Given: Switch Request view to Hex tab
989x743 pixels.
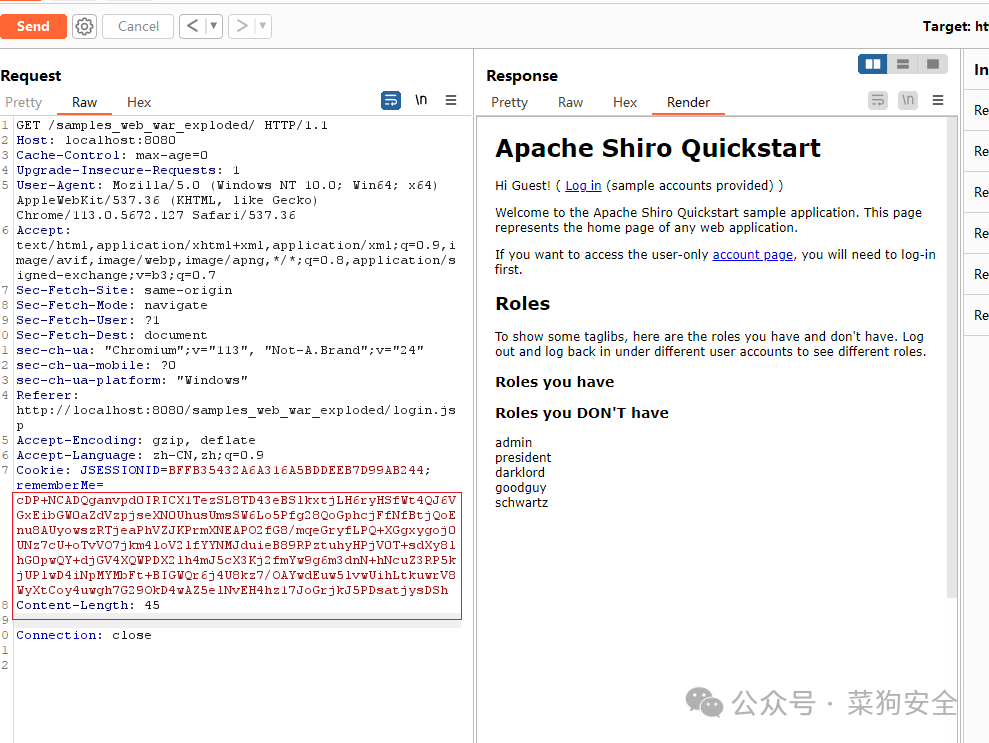Looking at the screenshot, I should click(x=139, y=102).
